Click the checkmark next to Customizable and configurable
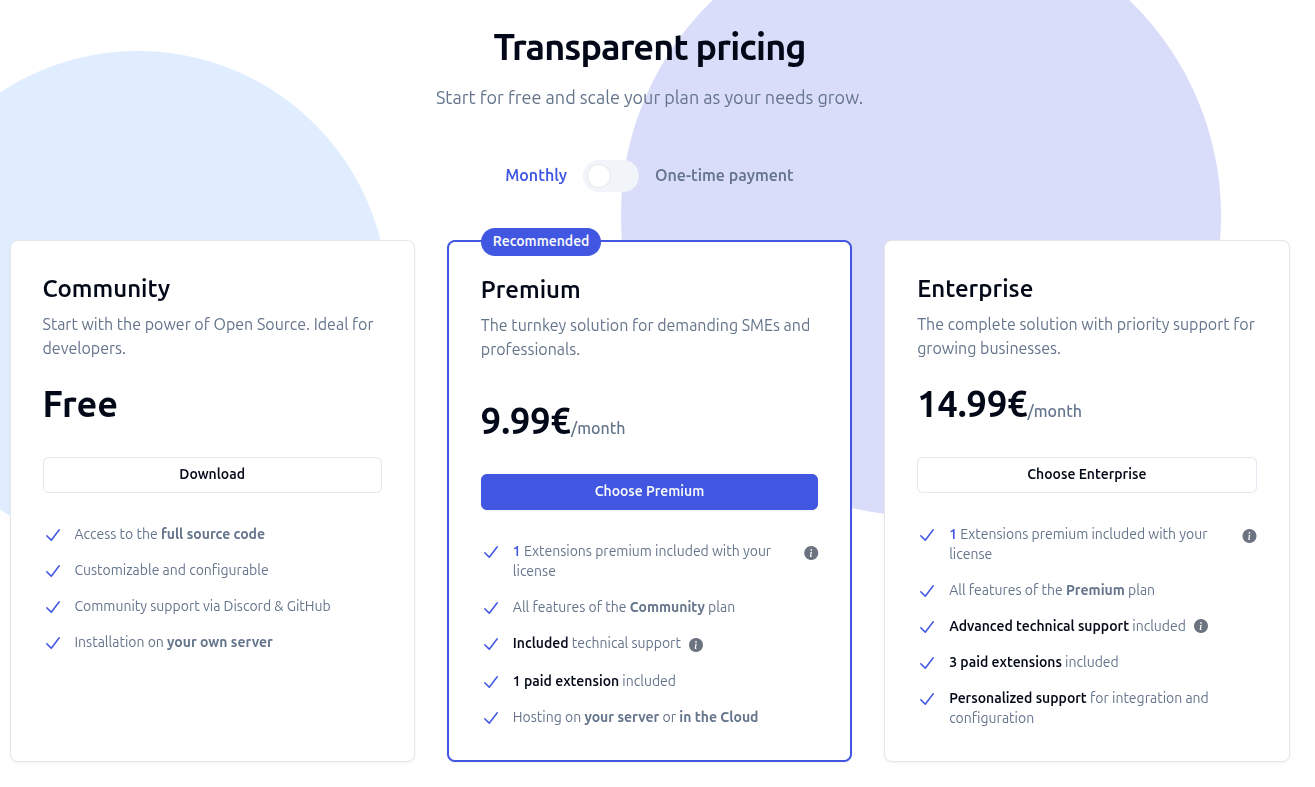 [x=53, y=571]
